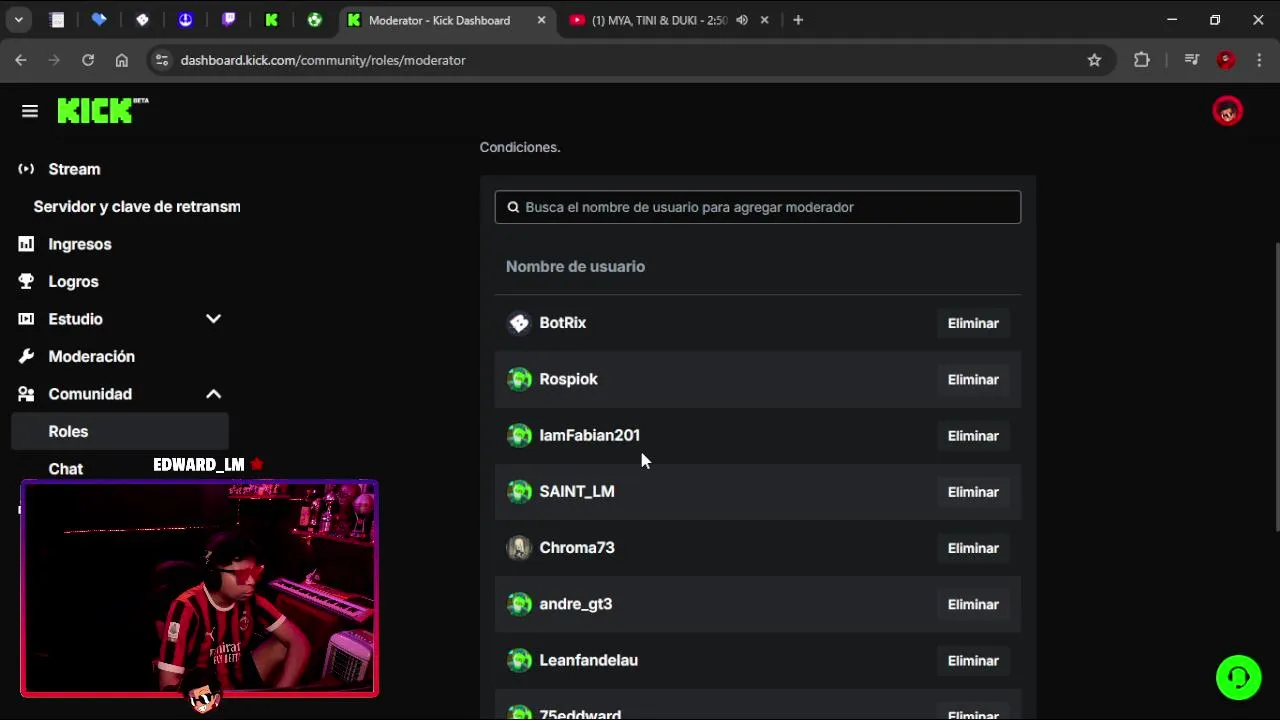Open the green support chat bubble
The width and height of the screenshot is (1280, 720).
(x=1238, y=678)
